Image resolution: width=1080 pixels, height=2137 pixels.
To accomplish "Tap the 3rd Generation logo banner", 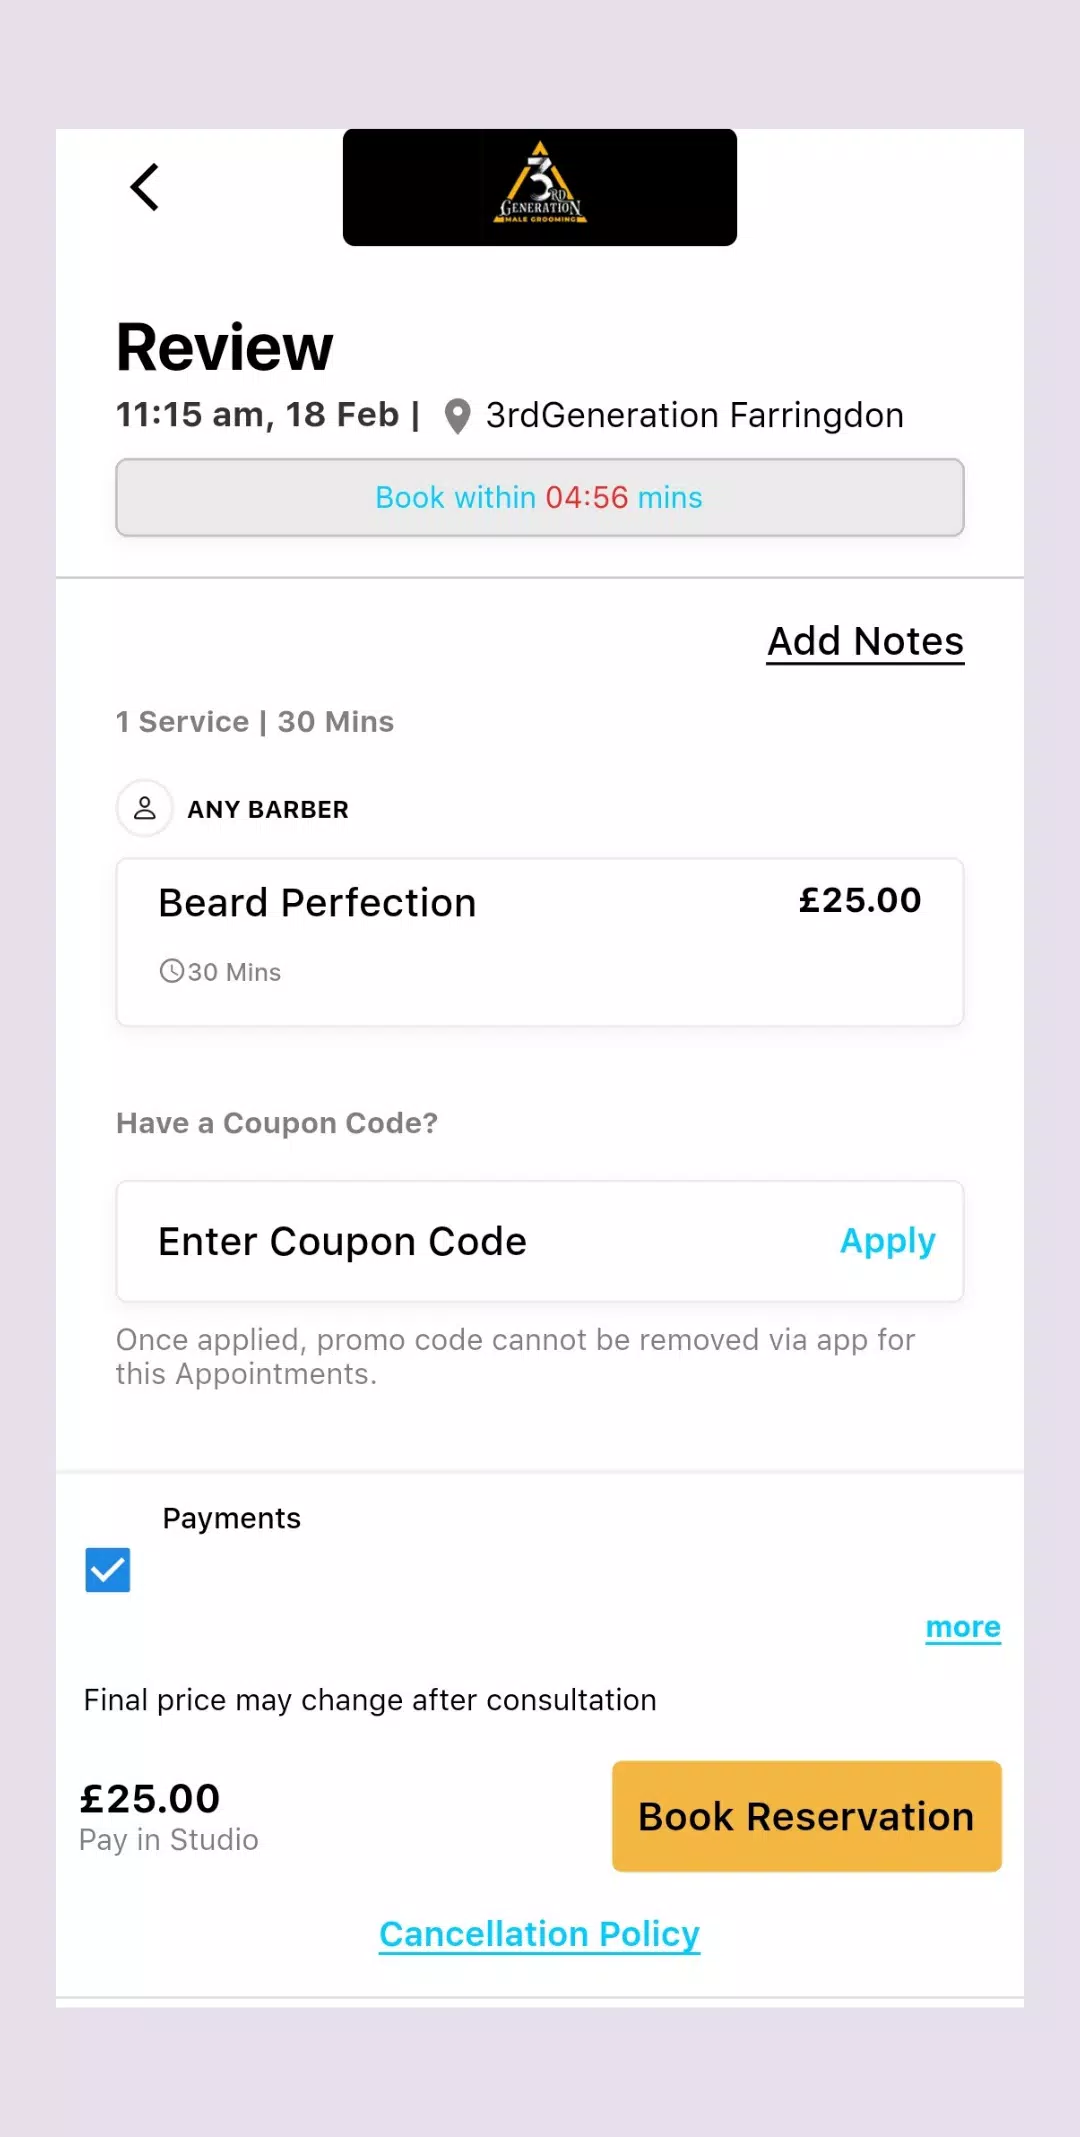I will click(540, 187).
